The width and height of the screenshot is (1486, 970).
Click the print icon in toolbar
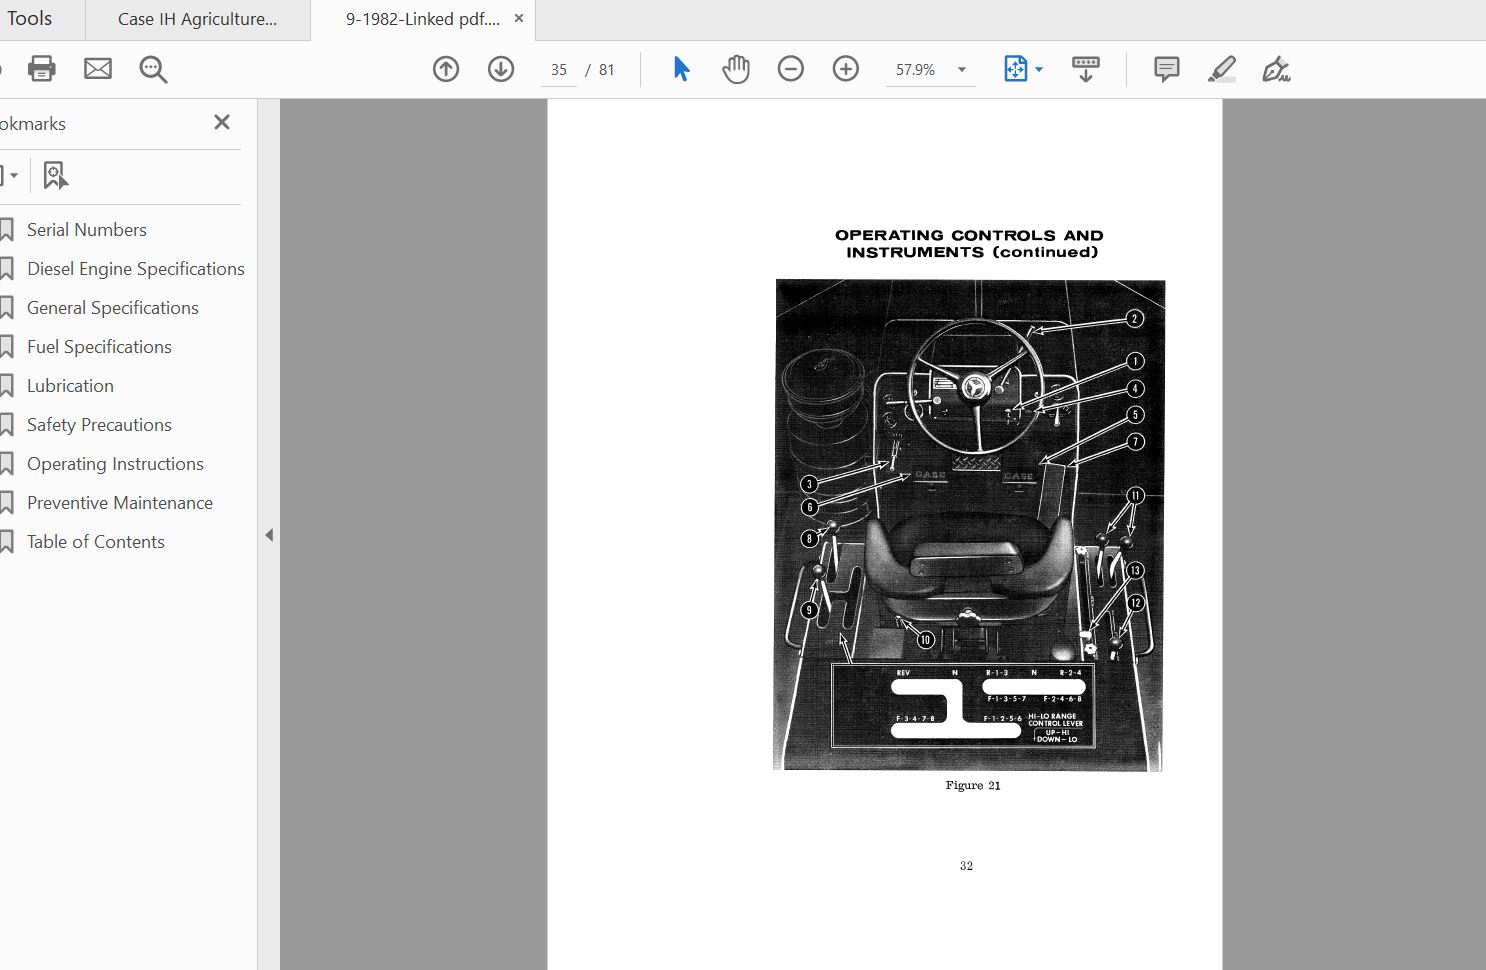42,69
